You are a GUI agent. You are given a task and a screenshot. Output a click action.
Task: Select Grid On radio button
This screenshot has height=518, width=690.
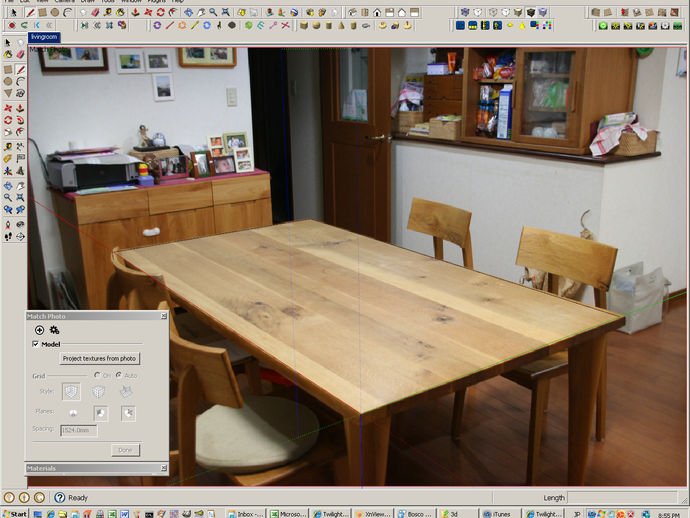point(97,375)
